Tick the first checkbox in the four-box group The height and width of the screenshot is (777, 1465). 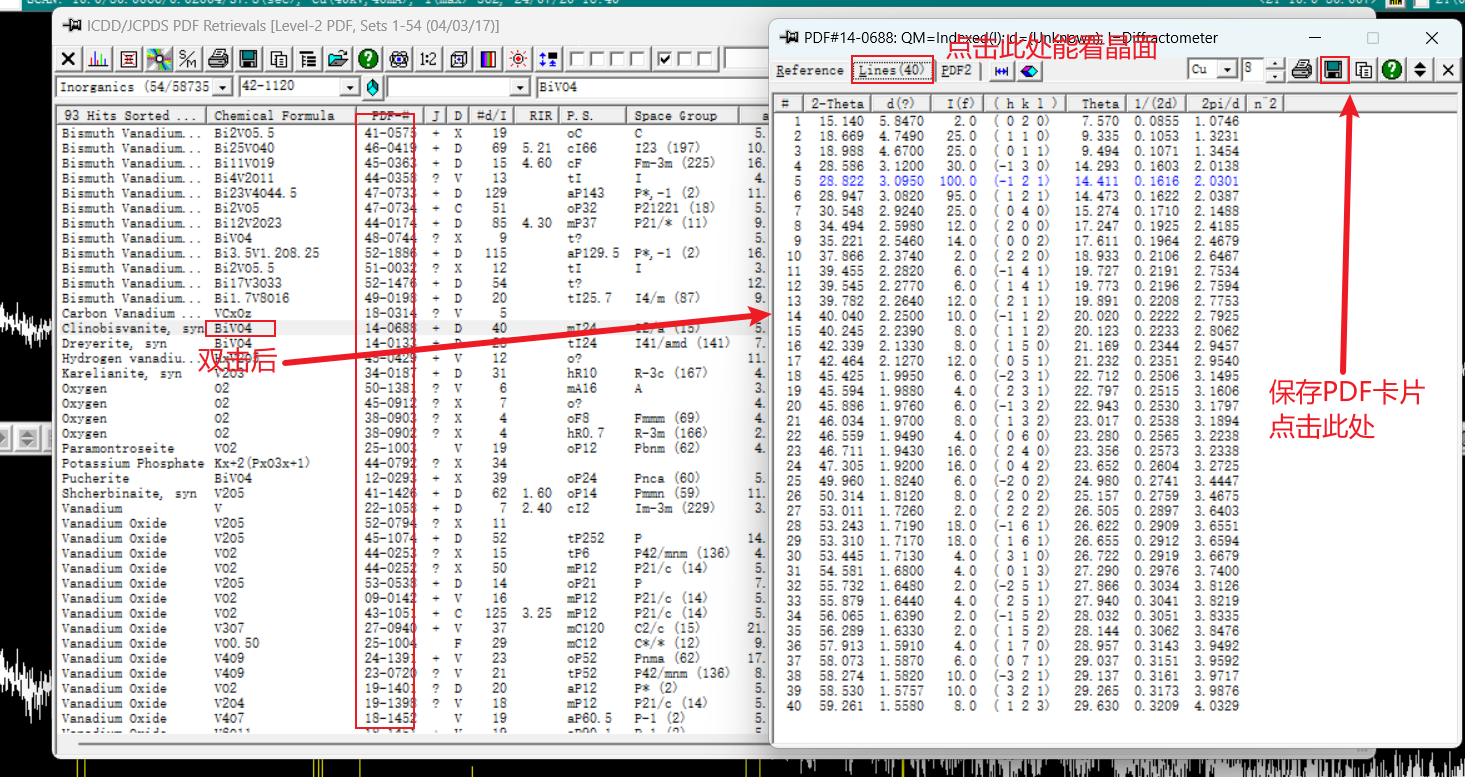click(576, 59)
